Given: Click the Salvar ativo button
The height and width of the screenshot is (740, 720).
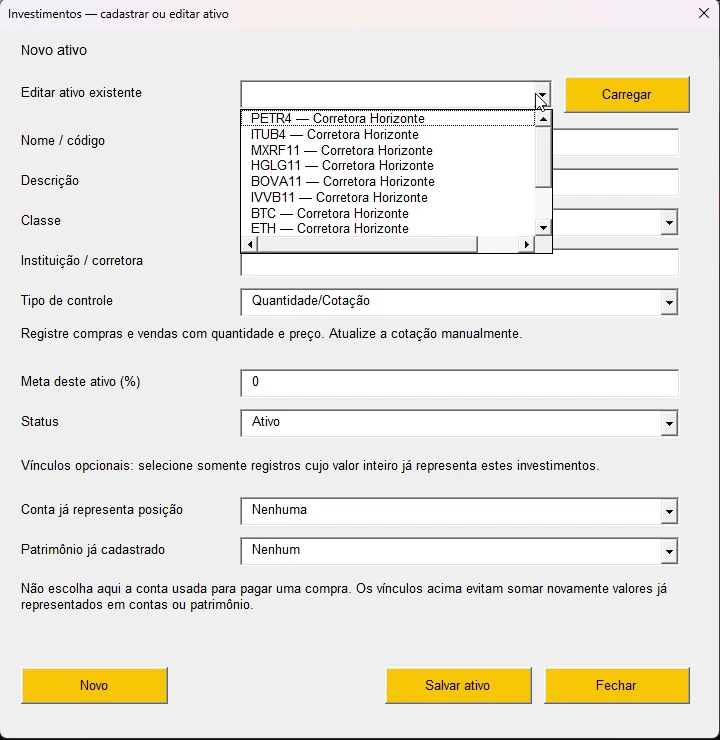Looking at the screenshot, I should pos(458,685).
